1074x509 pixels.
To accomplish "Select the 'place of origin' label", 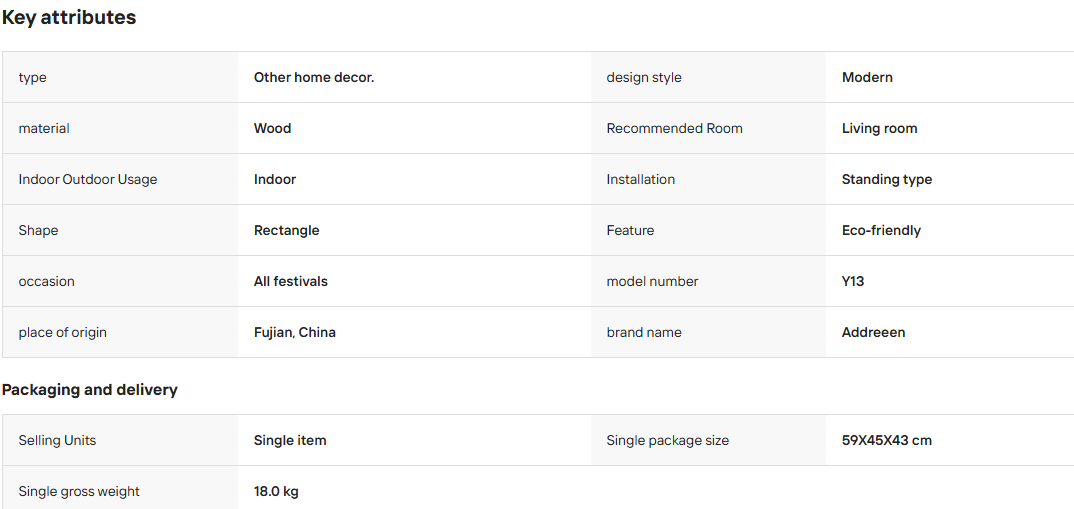I will click(62, 332).
